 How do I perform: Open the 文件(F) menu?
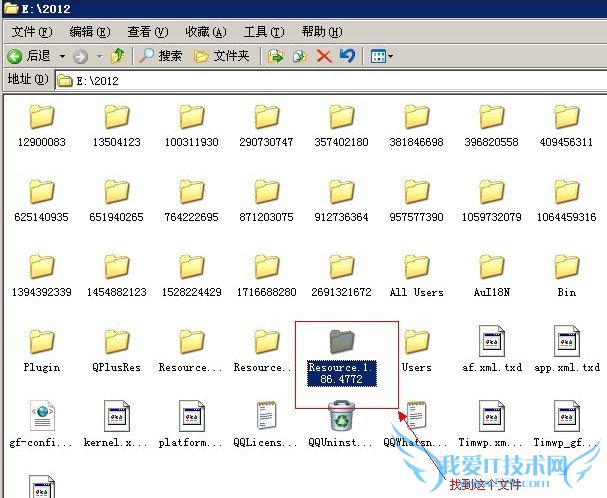32,32
